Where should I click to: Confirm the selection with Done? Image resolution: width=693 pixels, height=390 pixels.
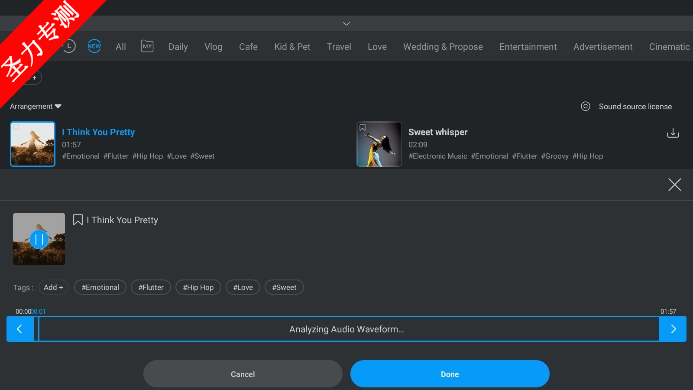point(450,374)
